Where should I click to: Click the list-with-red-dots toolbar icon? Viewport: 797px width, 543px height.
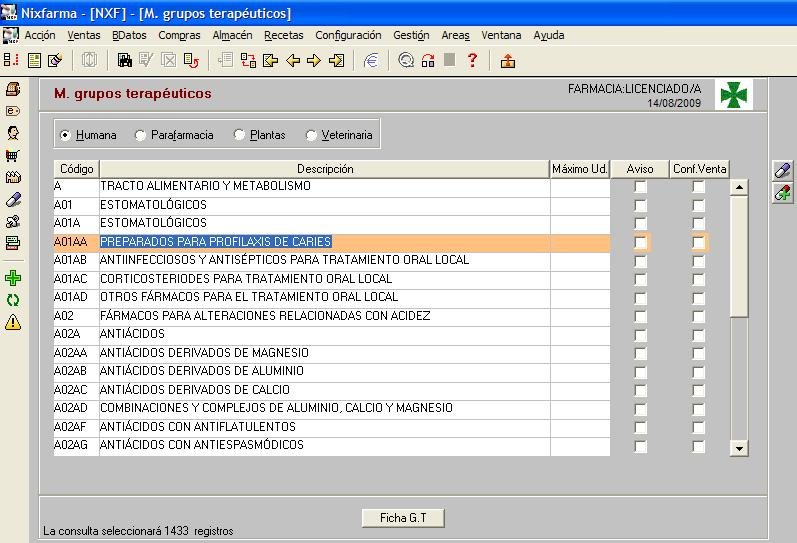tap(11, 61)
